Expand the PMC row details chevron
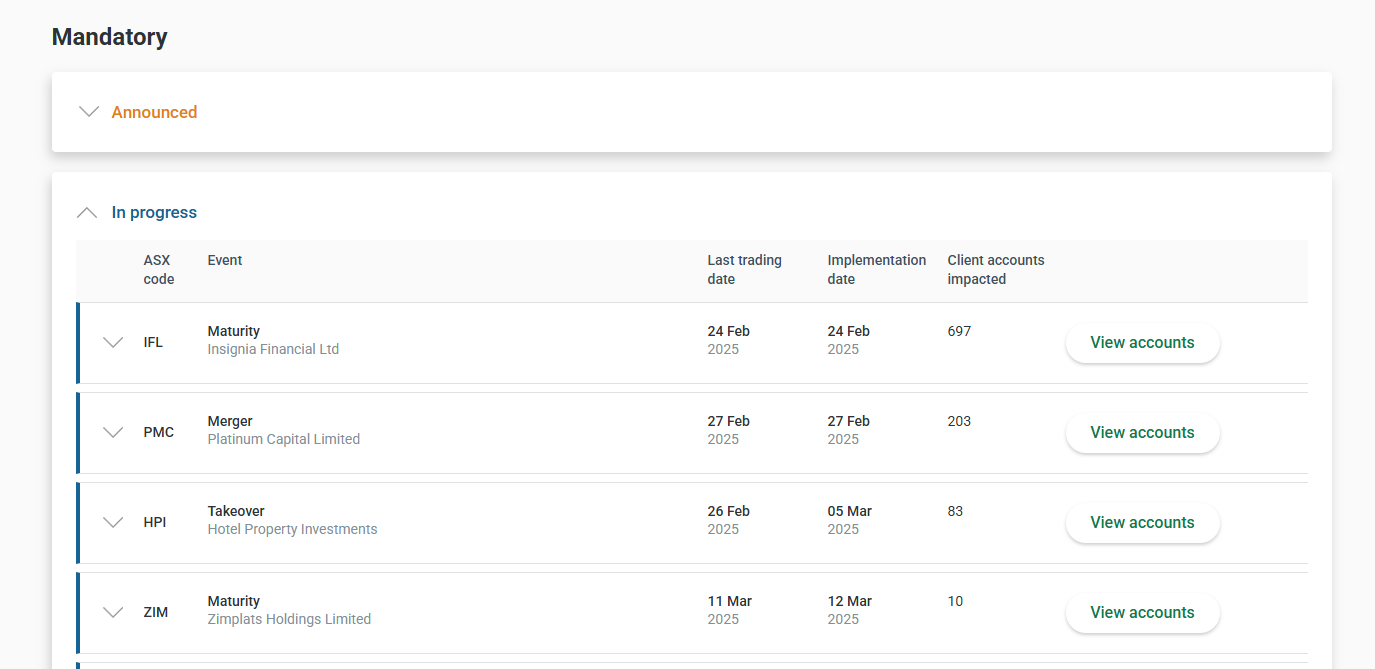This screenshot has height=669, width=1375. pos(113,432)
